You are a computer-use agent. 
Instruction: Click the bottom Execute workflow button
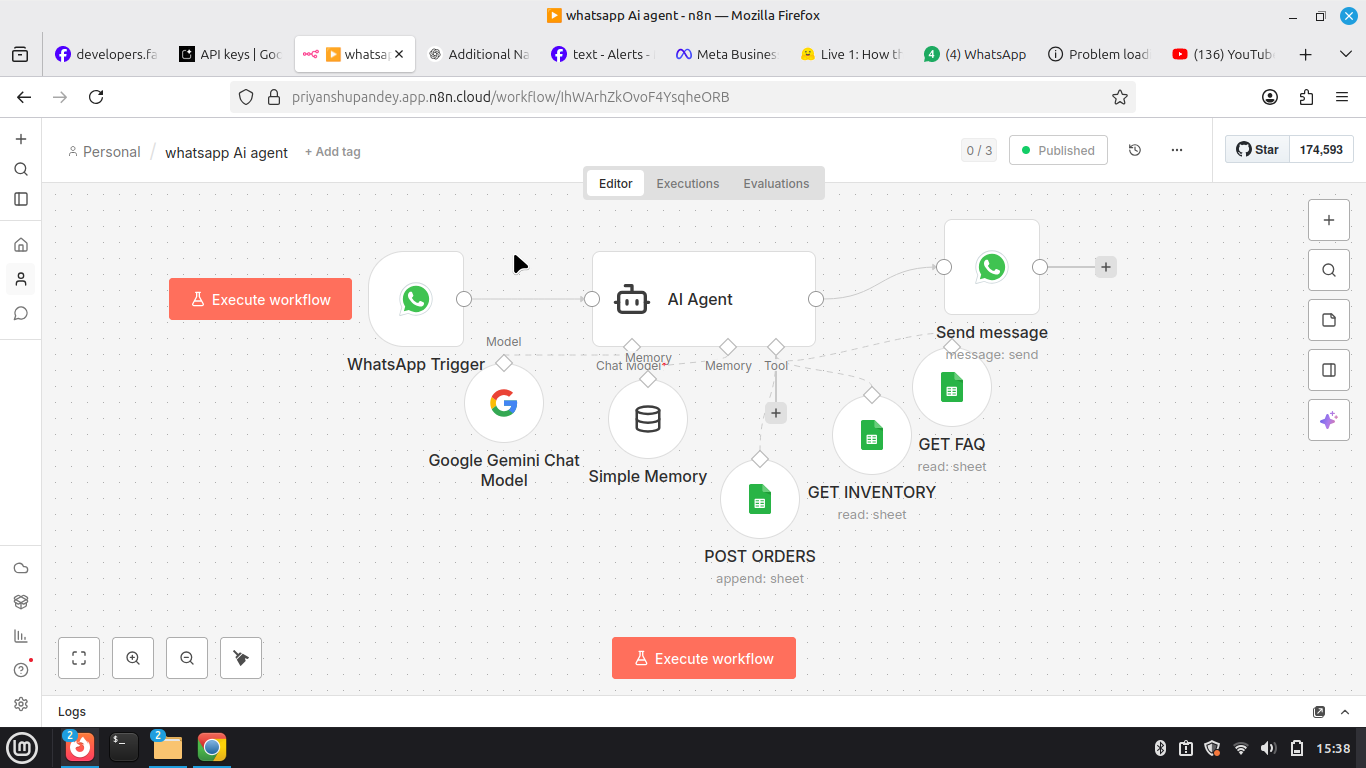704,658
